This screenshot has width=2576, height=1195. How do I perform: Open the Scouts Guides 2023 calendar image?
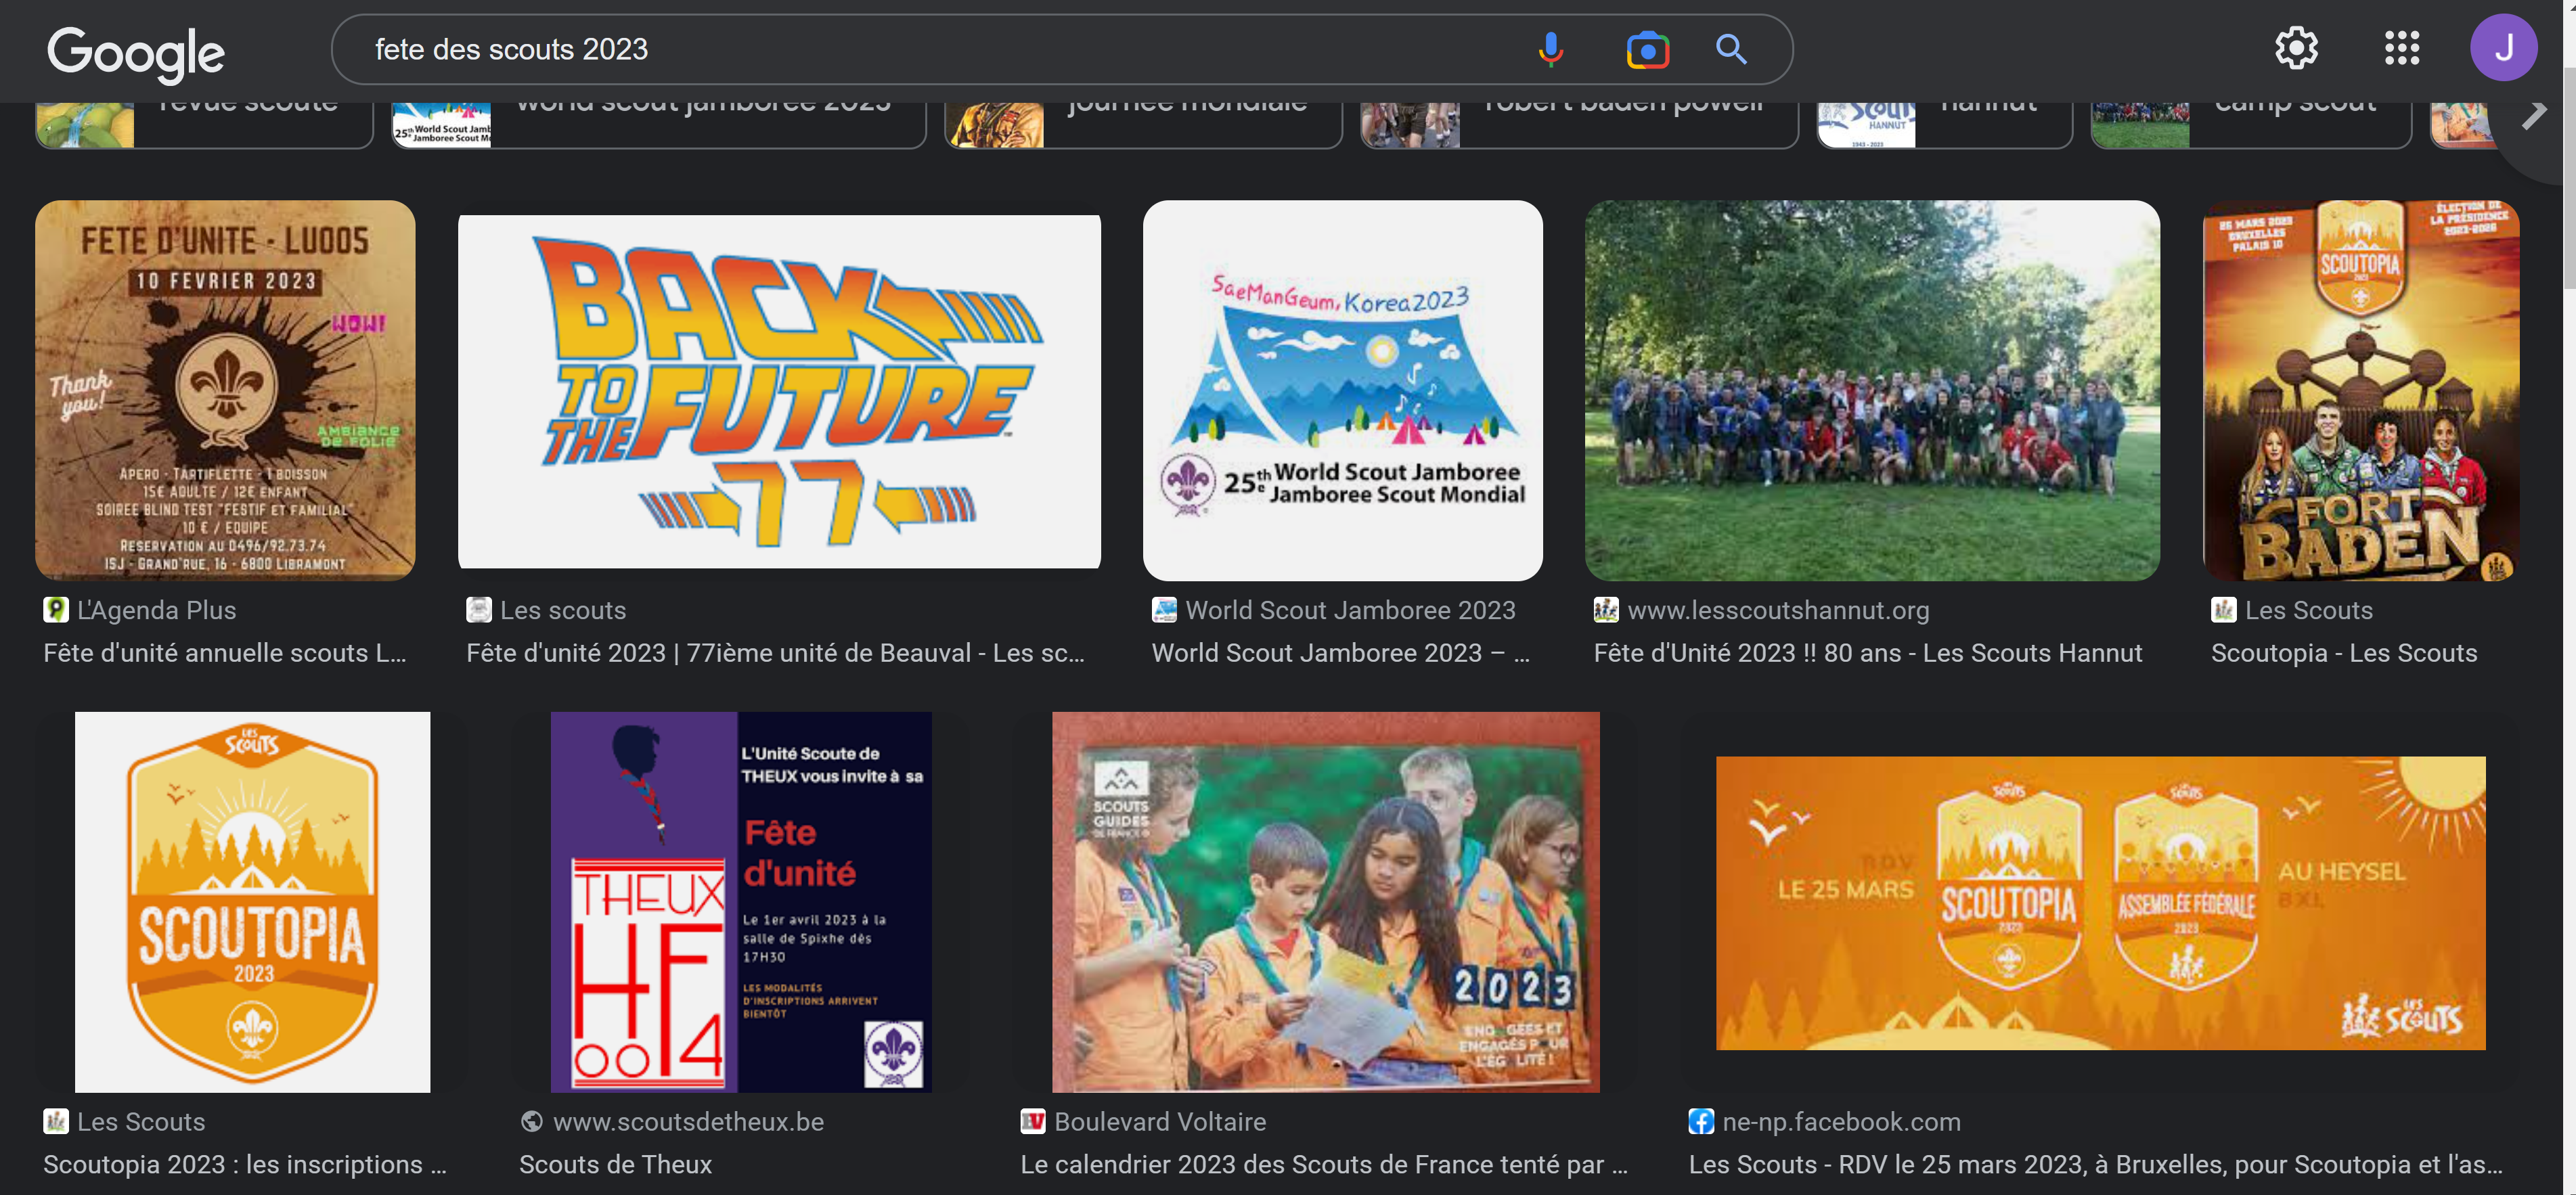[x=1325, y=901]
